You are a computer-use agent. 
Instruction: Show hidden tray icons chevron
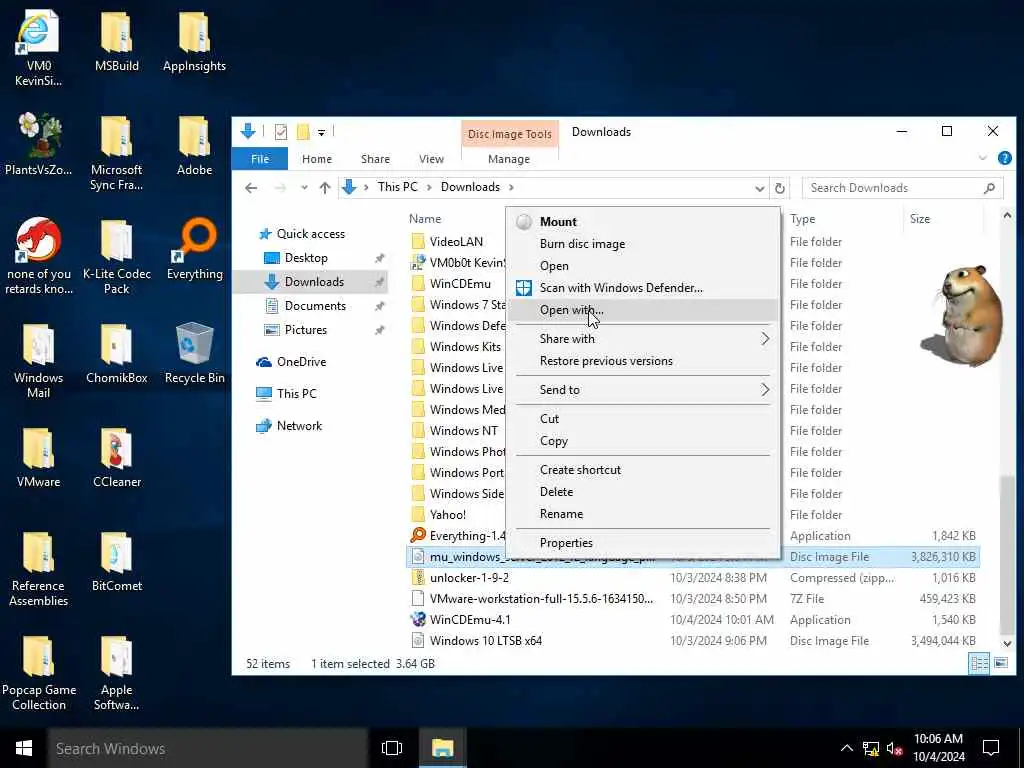pyautogui.click(x=846, y=748)
